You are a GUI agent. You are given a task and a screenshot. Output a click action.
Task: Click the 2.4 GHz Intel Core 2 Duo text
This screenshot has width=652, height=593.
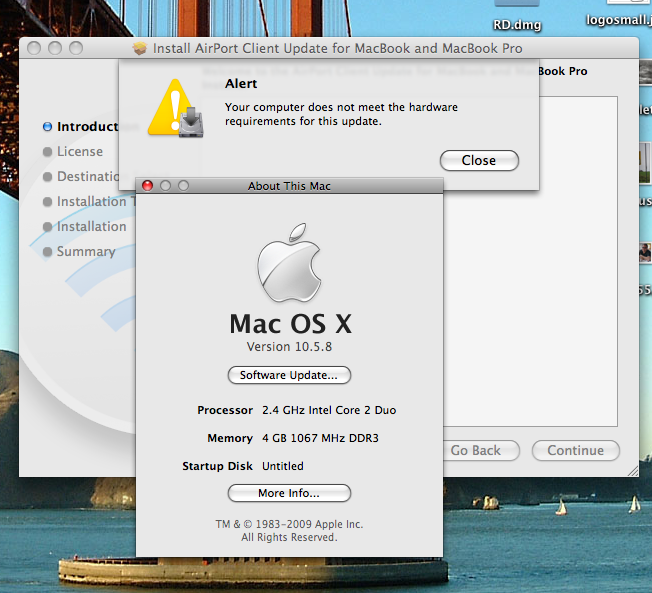click(329, 410)
